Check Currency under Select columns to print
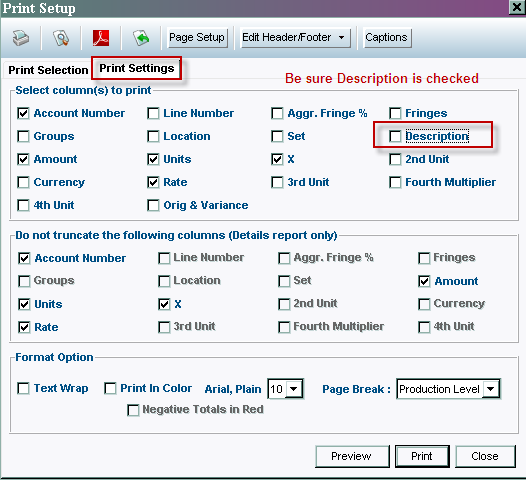The width and height of the screenshot is (526, 480). (x=23, y=182)
